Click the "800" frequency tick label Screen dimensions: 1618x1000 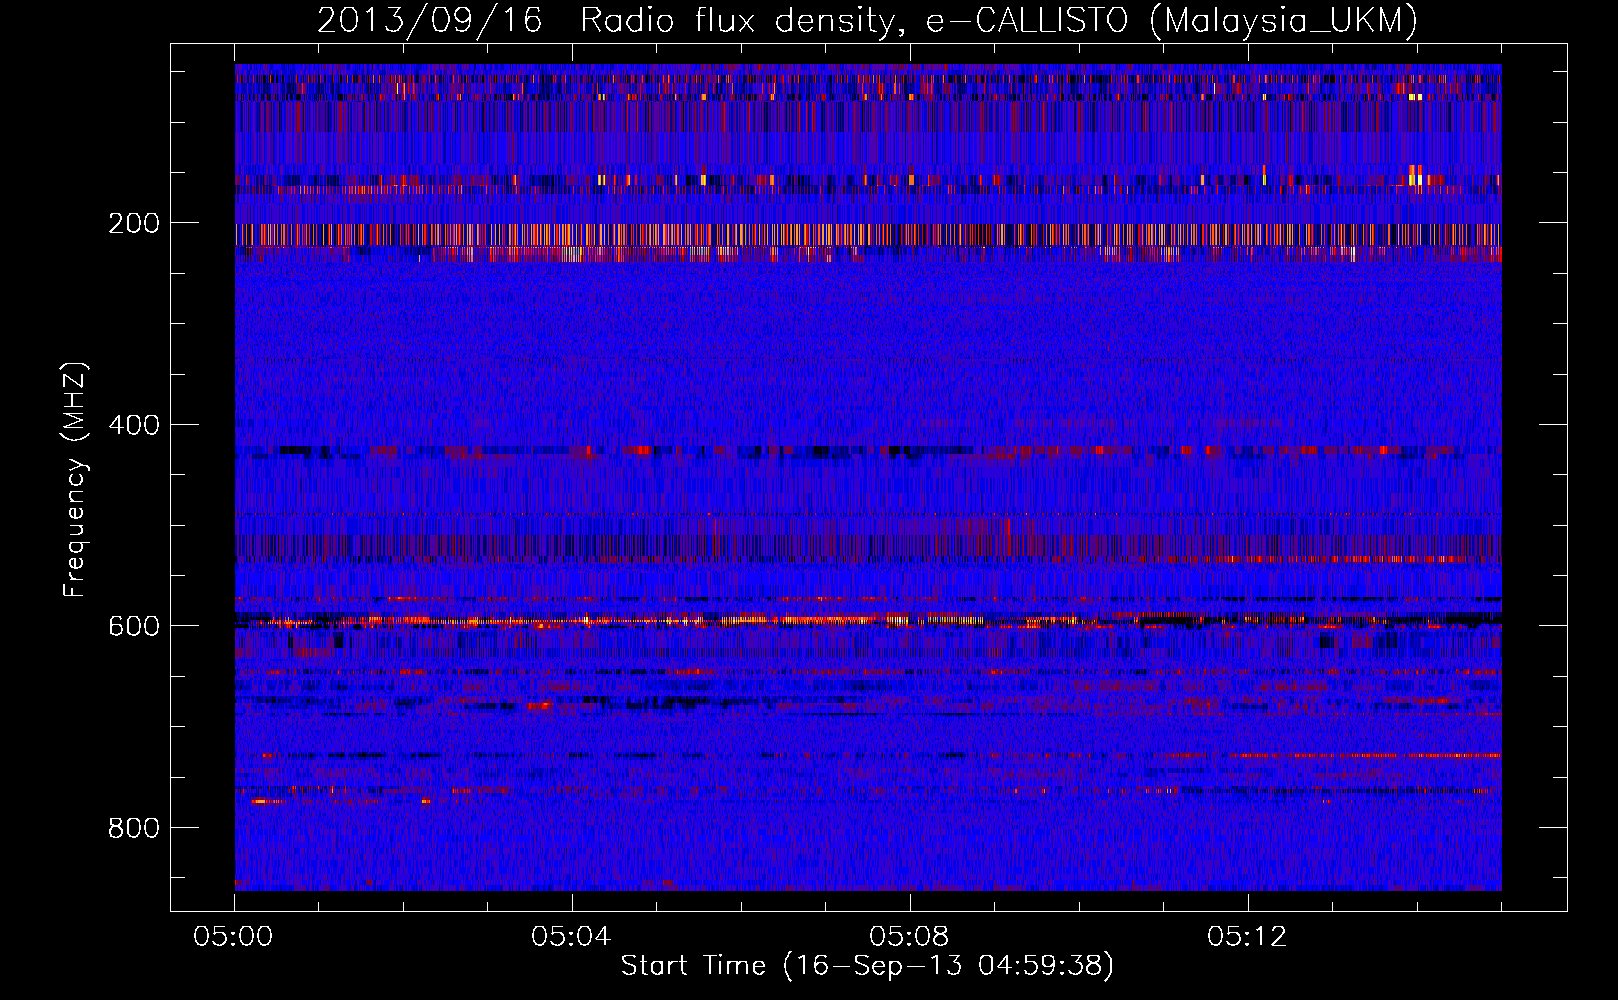pyautogui.click(x=134, y=828)
